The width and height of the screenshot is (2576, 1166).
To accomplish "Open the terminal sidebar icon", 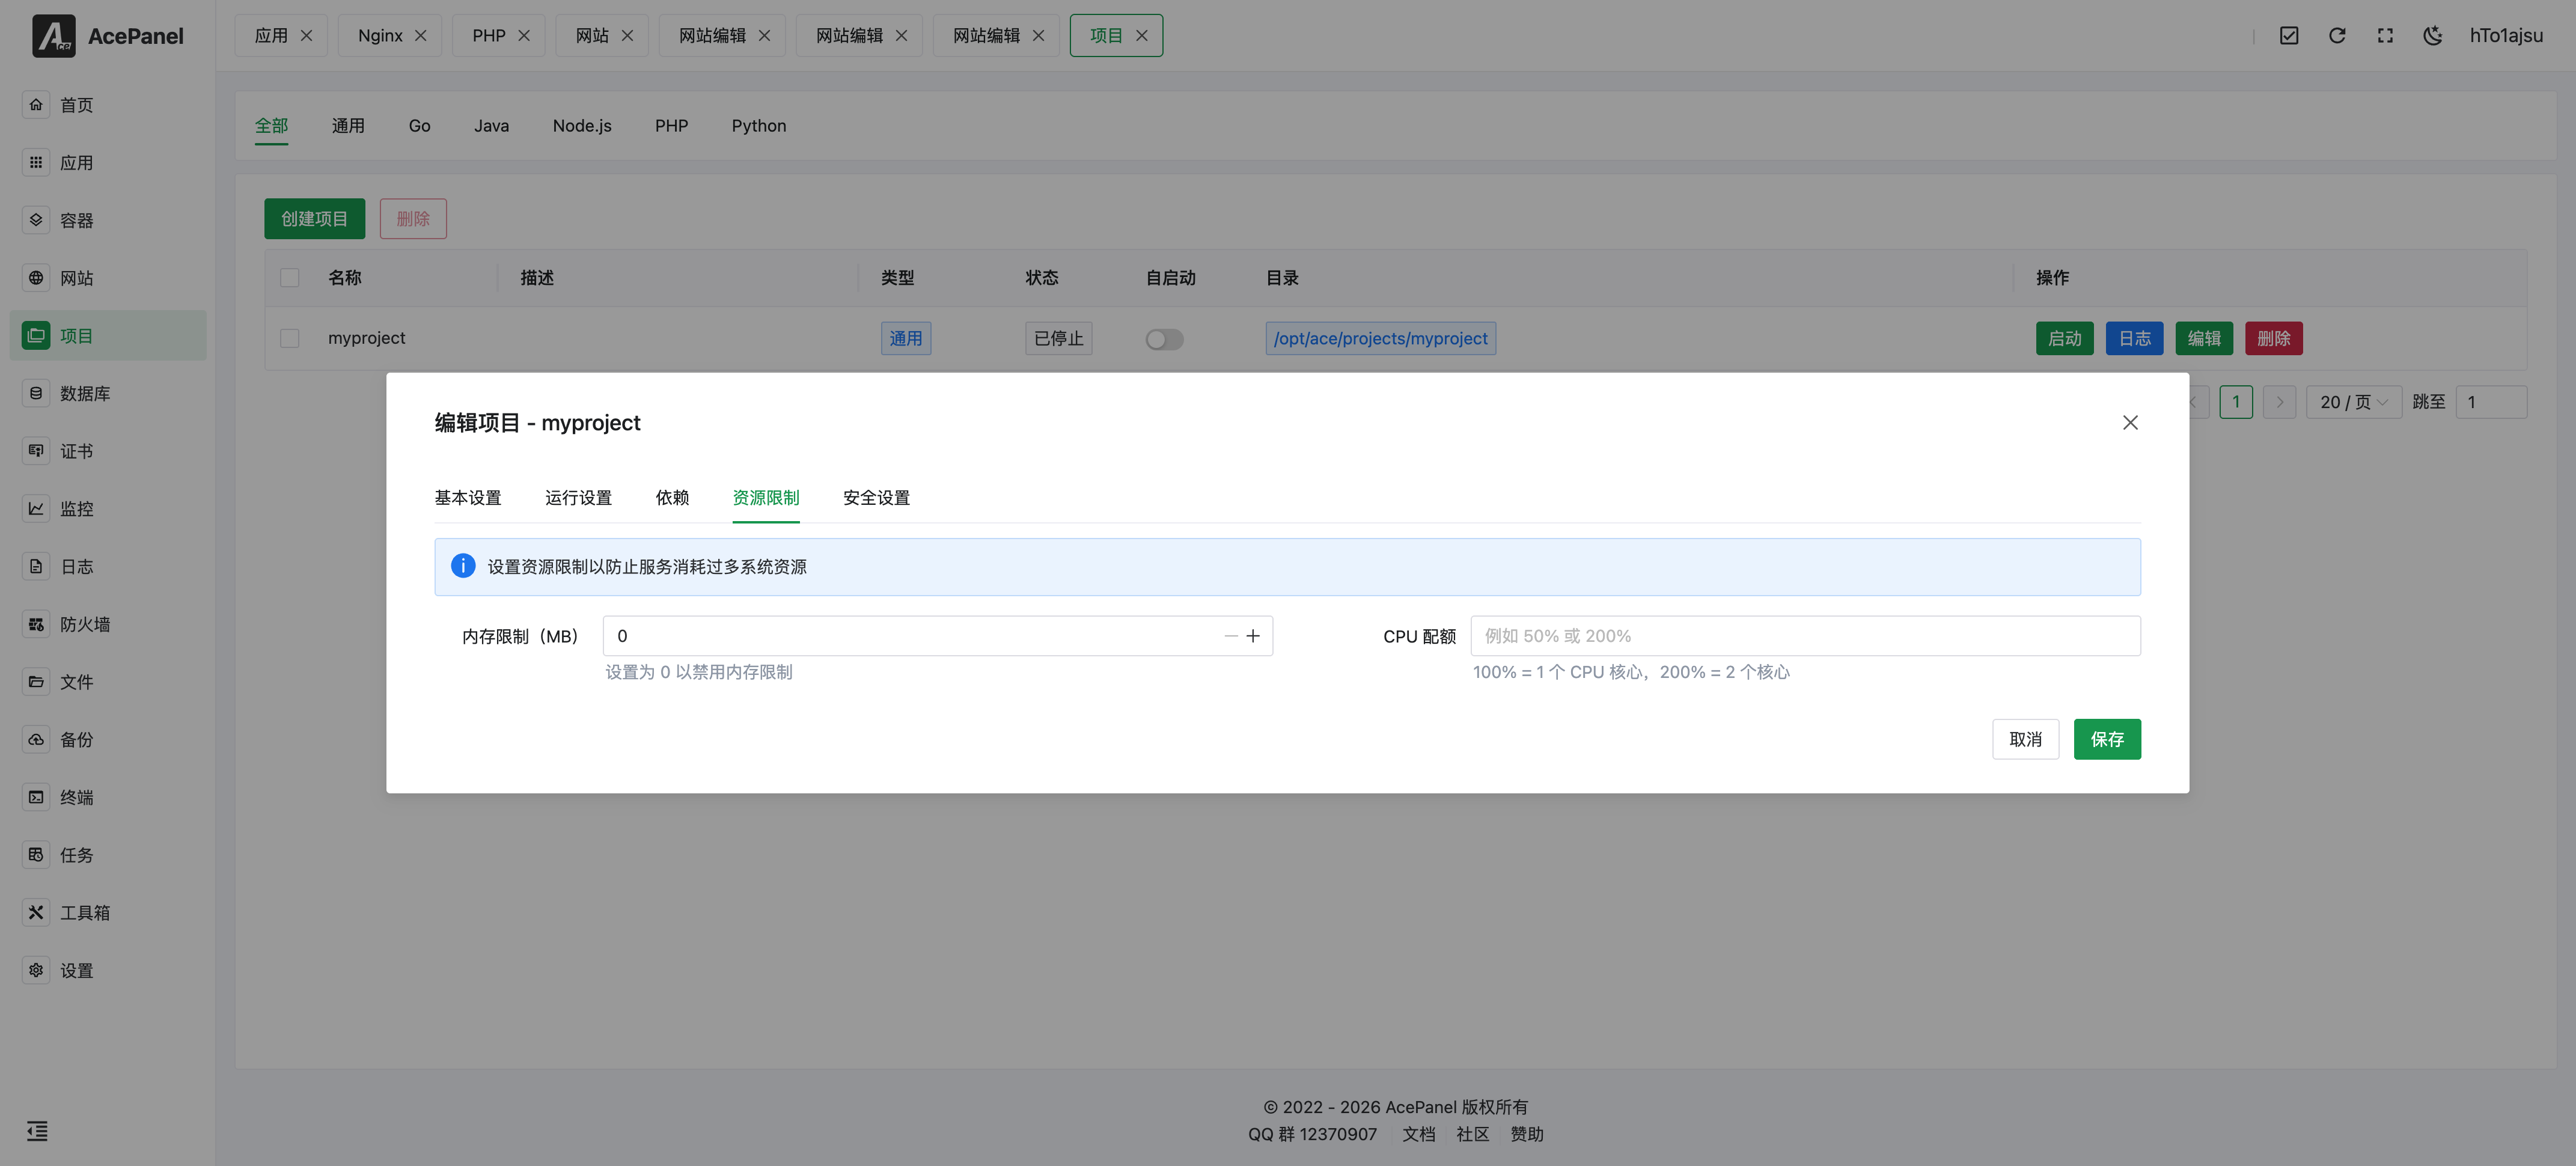I will (x=36, y=797).
